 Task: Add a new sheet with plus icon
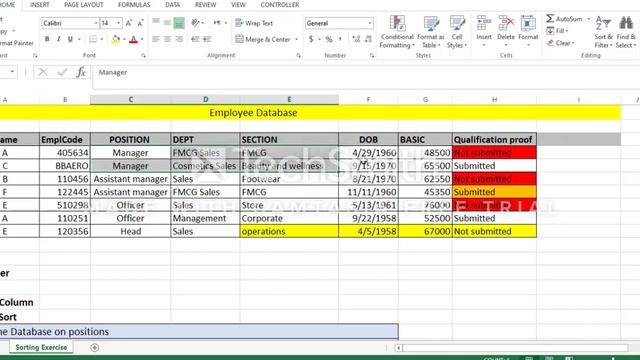pyautogui.click(x=95, y=347)
